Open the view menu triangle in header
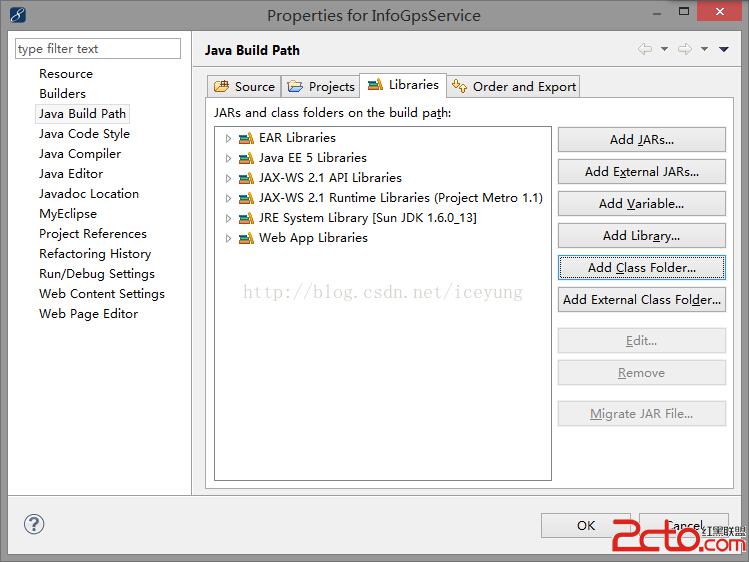 pyautogui.click(x=724, y=49)
